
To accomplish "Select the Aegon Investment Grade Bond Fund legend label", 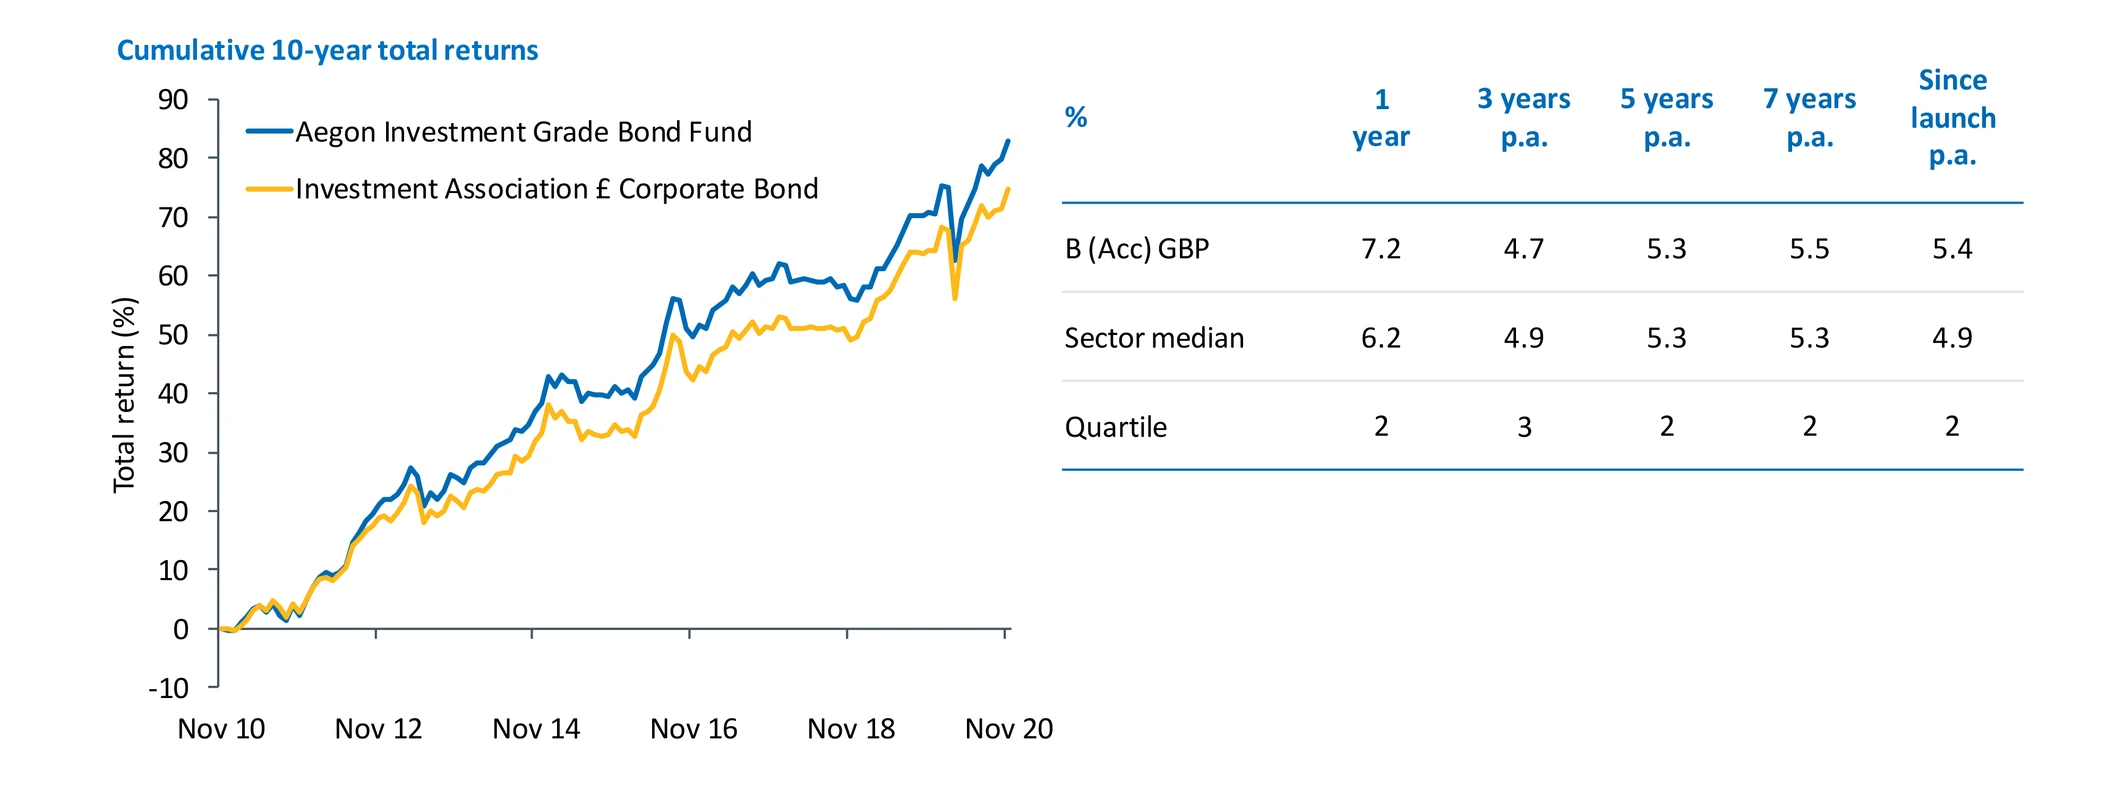I will click(x=523, y=132).
